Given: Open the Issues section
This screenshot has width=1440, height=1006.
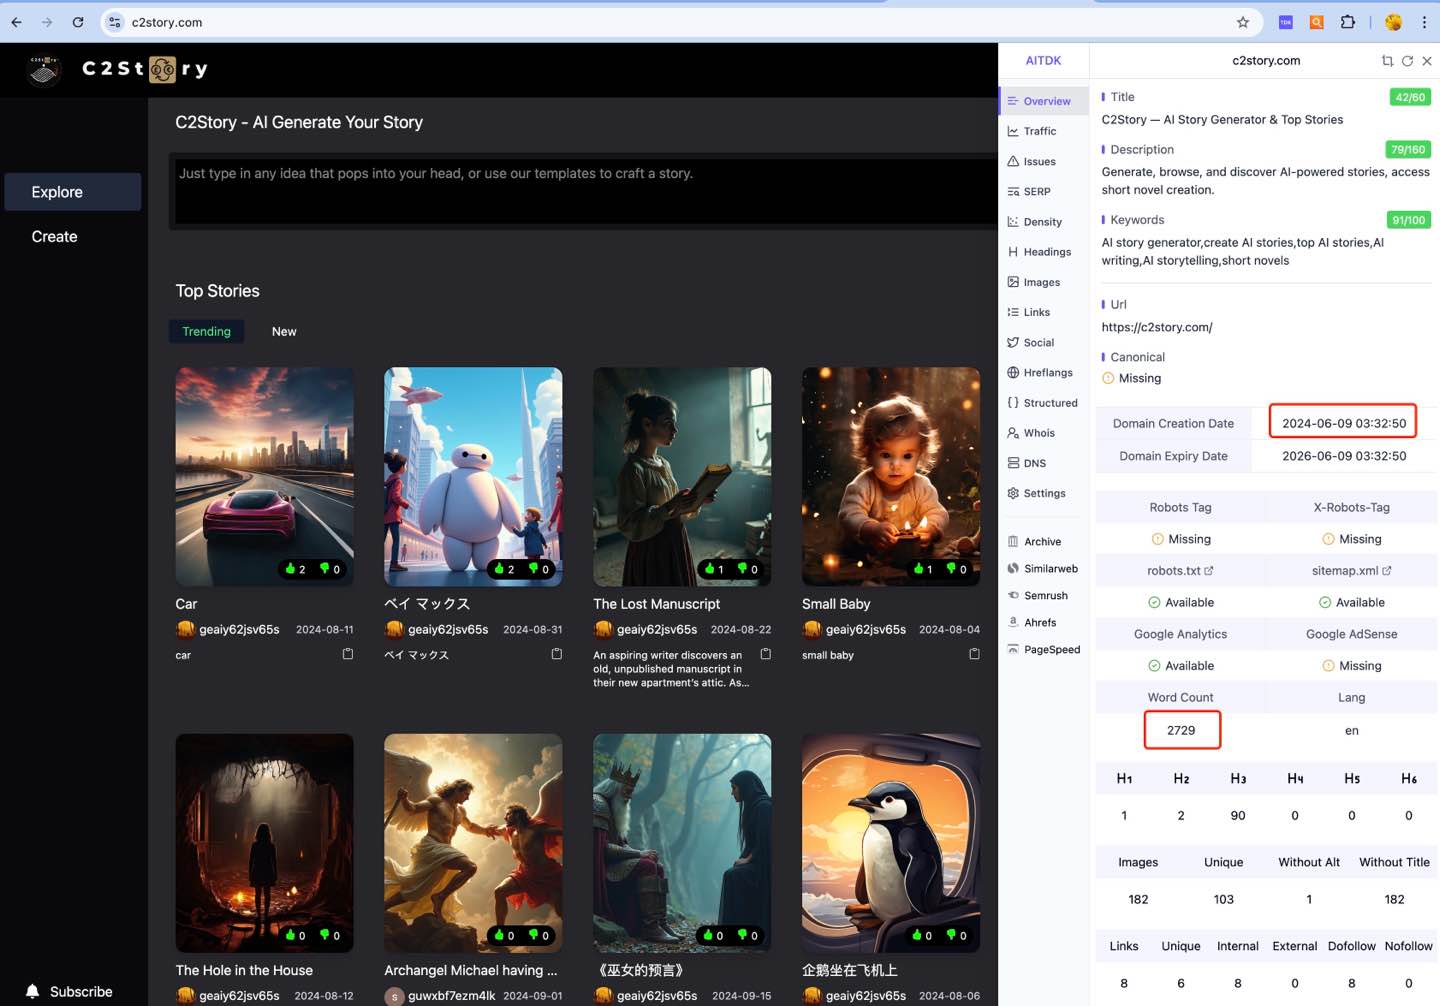Looking at the screenshot, I should point(1039,161).
